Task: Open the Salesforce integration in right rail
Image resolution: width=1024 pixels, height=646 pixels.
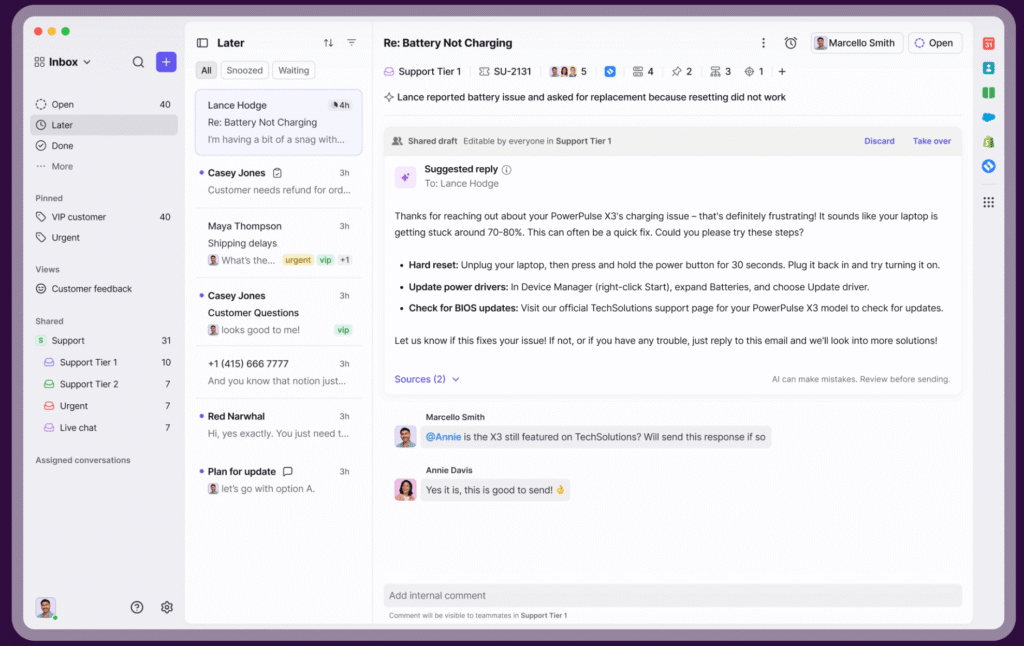Action: pyautogui.click(x=988, y=117)
